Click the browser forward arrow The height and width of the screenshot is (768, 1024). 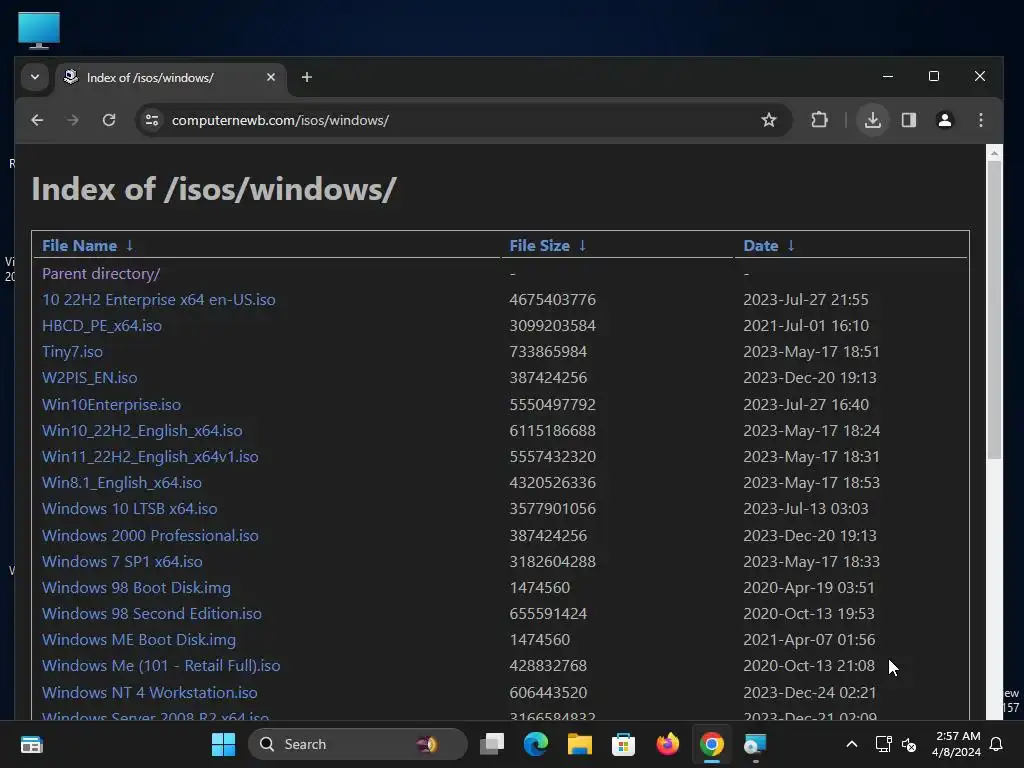click(x=72, y=120)
